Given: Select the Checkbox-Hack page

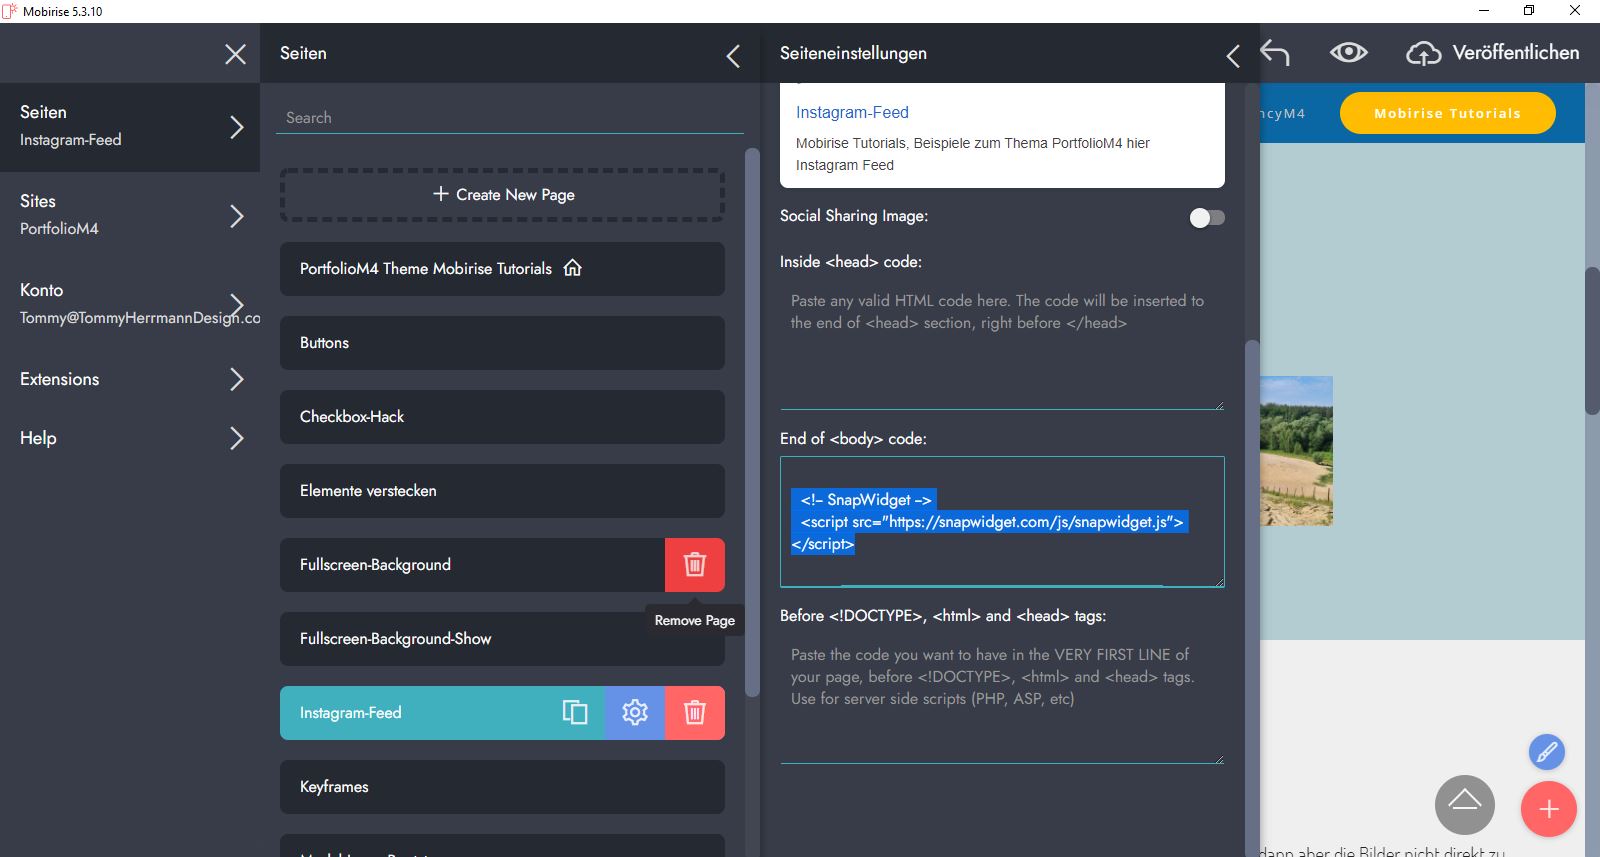Looking at the screenshot, I should 502,417.
